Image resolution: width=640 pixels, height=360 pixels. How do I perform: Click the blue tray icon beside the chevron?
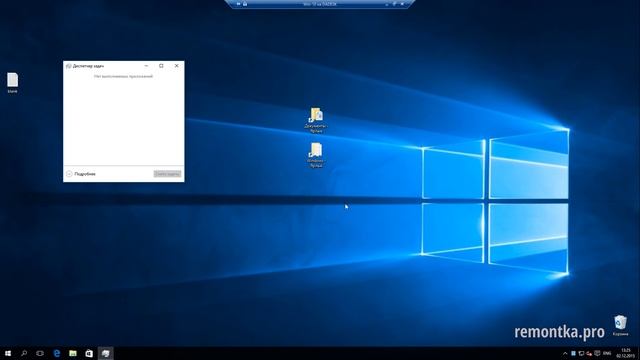(573, 354)
